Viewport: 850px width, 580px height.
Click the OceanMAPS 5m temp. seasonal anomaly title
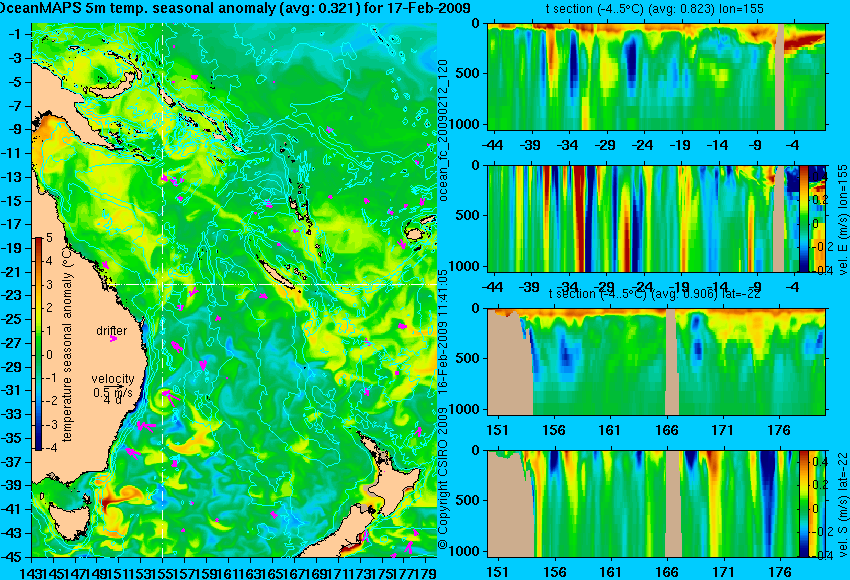point(235,8)
